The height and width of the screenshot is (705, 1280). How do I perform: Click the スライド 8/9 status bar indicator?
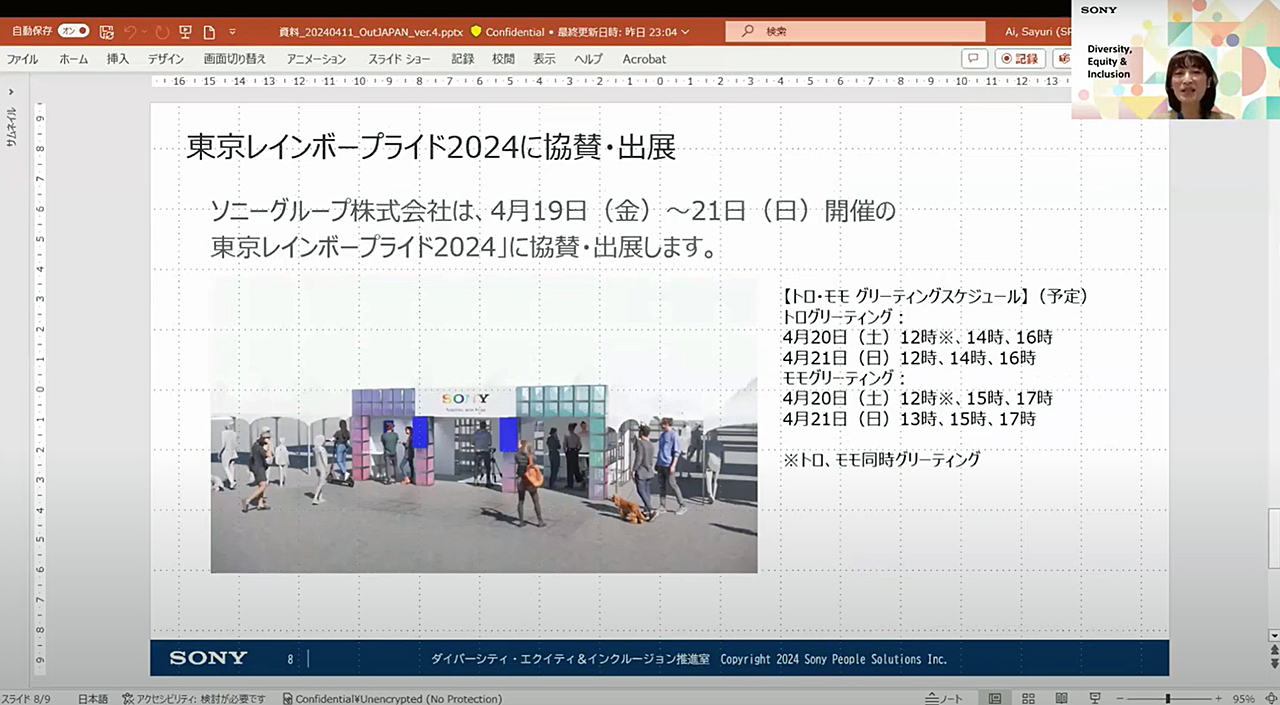click(x=27, y=698)
